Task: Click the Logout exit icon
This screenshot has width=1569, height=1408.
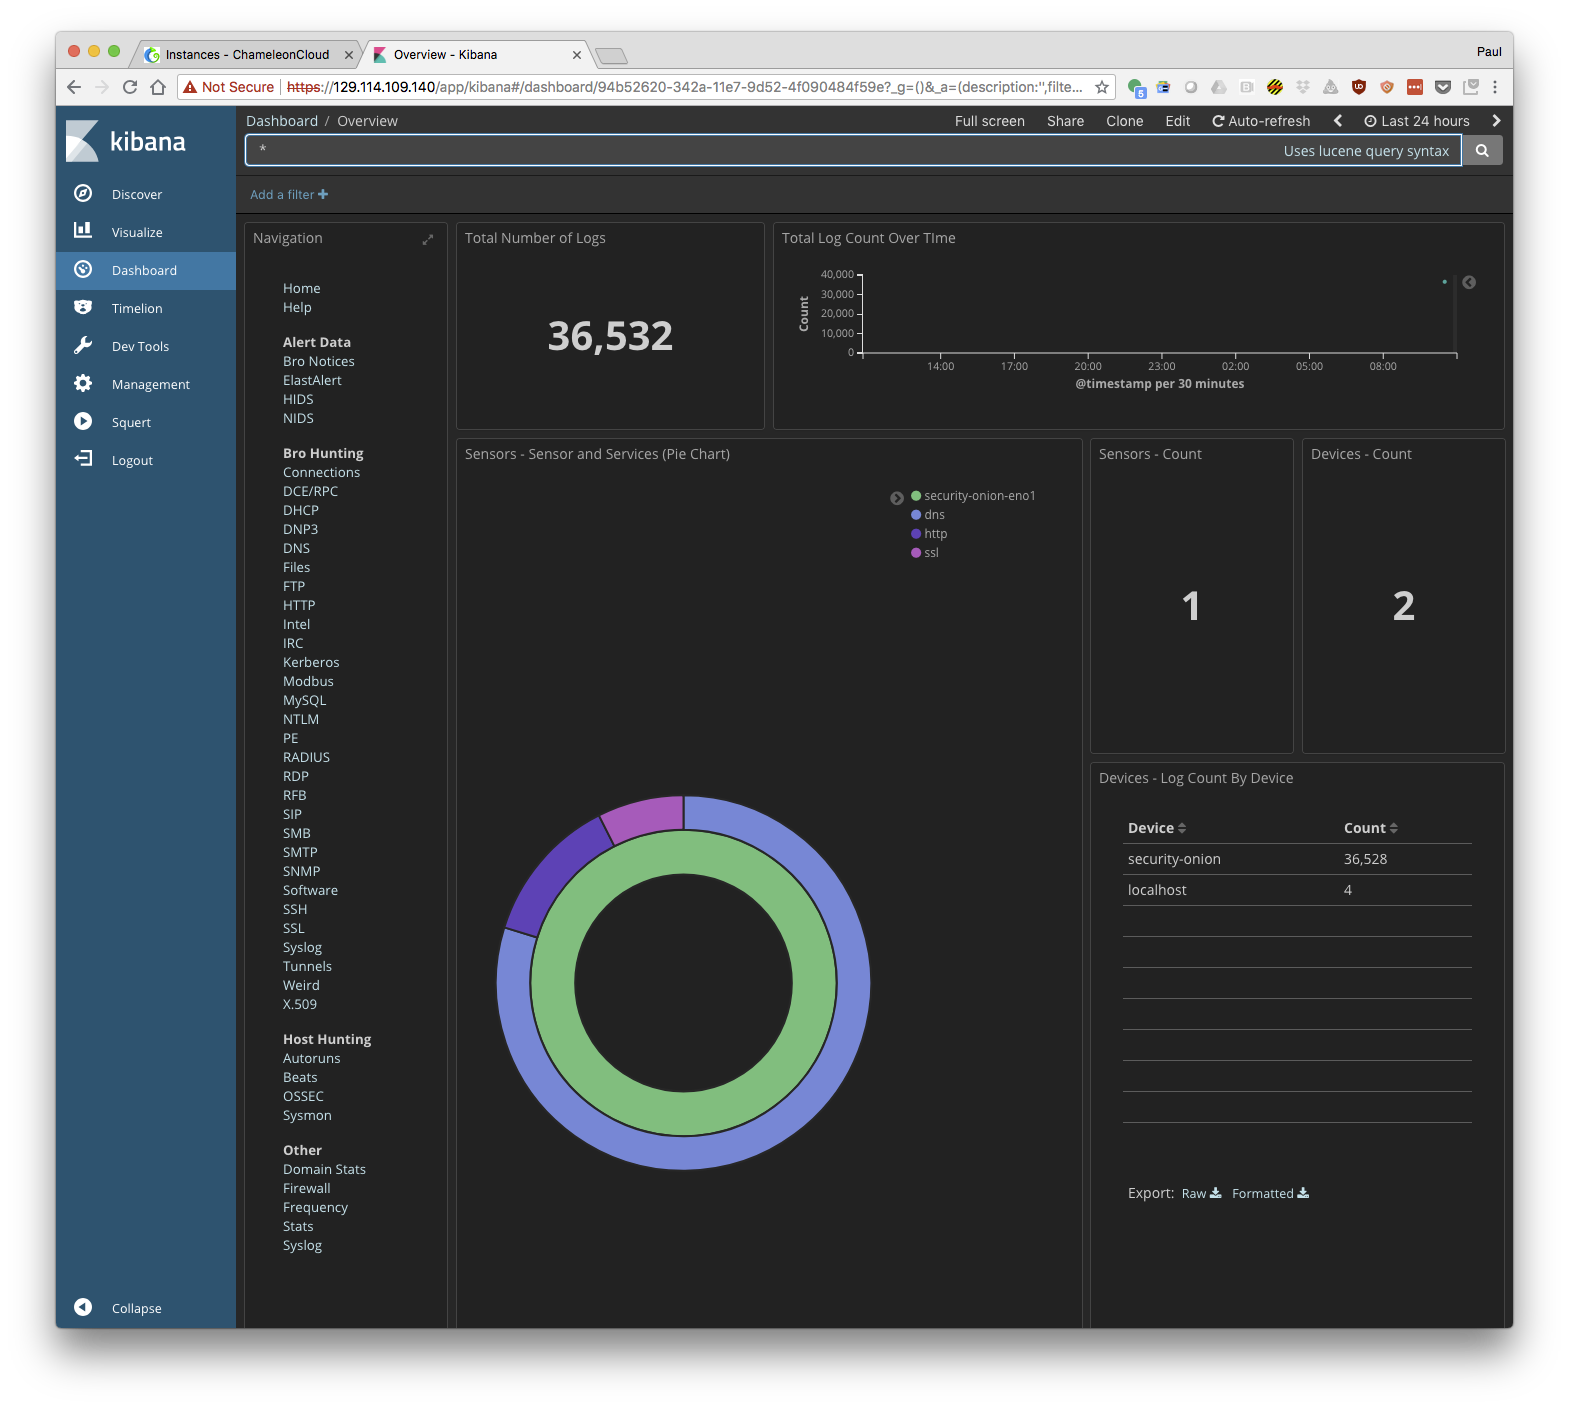Action: (83, 459)
